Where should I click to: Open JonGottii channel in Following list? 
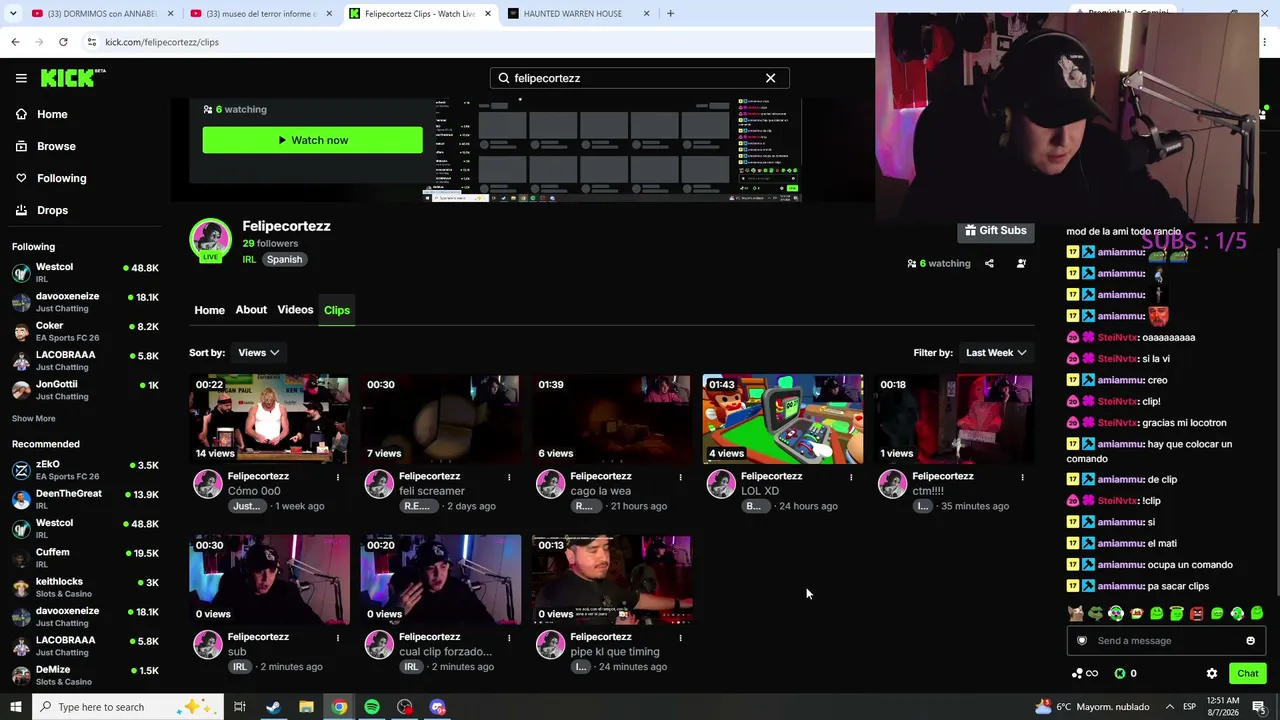tap(85, 390)
